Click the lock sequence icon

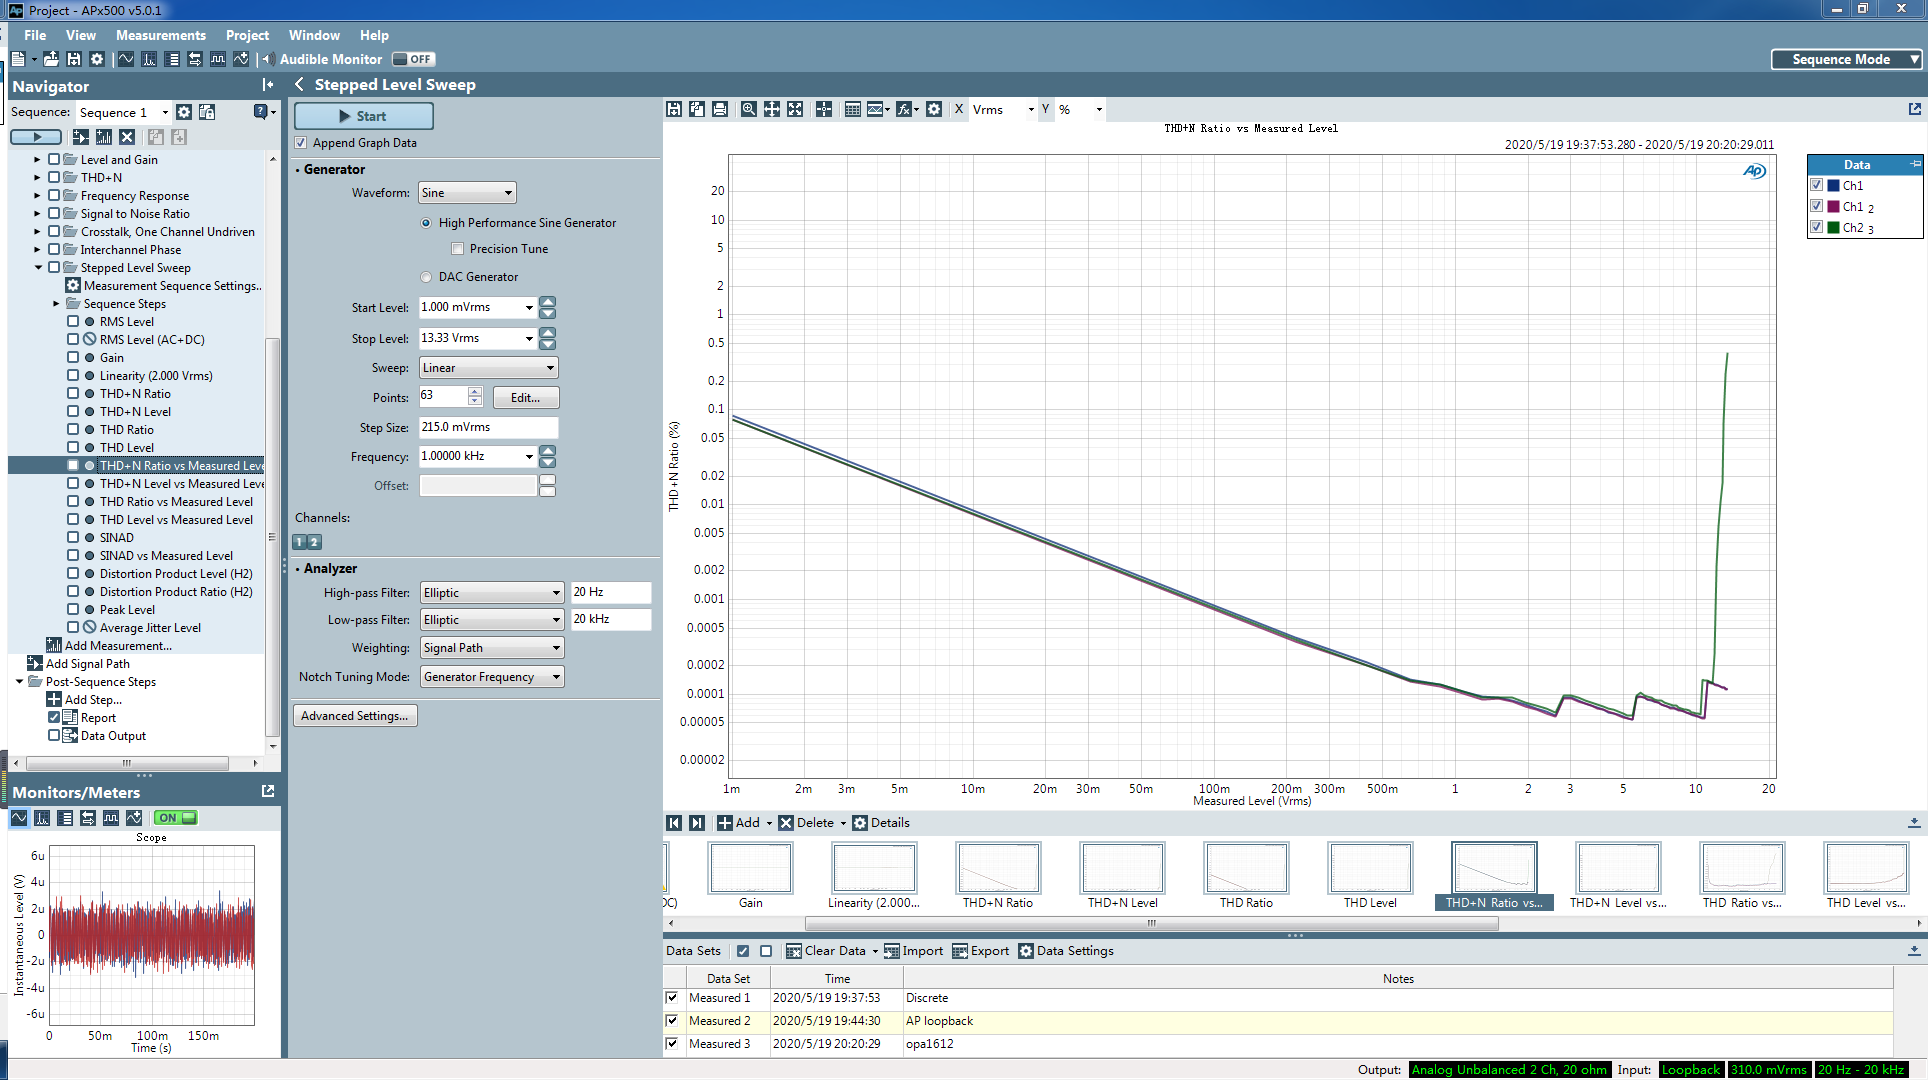click(x=207, y=112)
